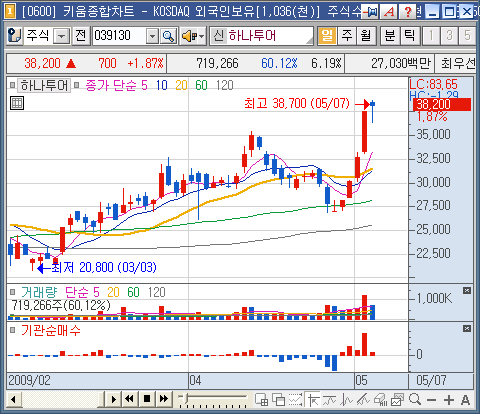Click the plus zoom-in icon
Image resolution: width=480 pixels, height=414 pixels.
tap(449, 399)
